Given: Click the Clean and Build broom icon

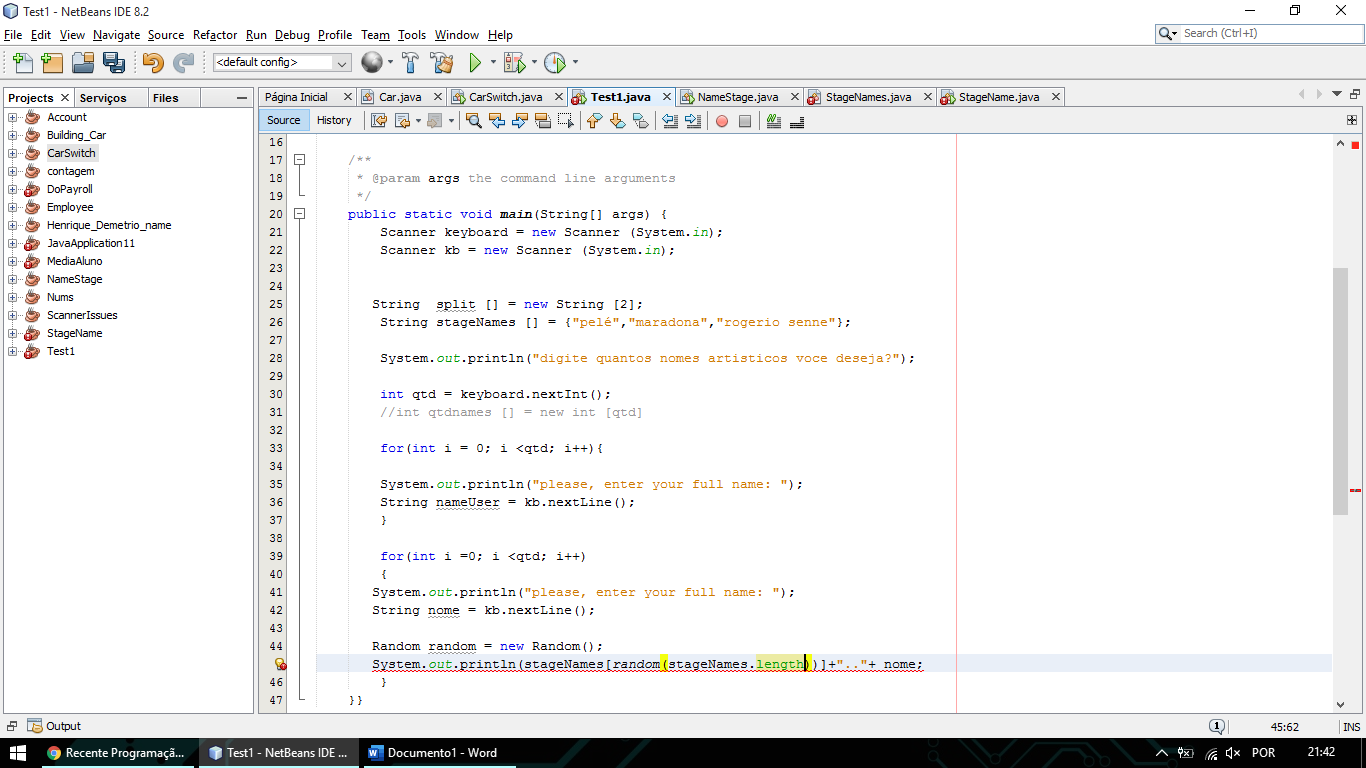Looking at the screenshot, I should tap(441, 63).
